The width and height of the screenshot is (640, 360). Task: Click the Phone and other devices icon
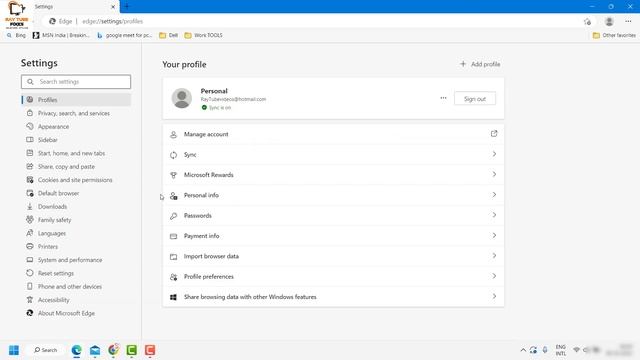[30, 287]
